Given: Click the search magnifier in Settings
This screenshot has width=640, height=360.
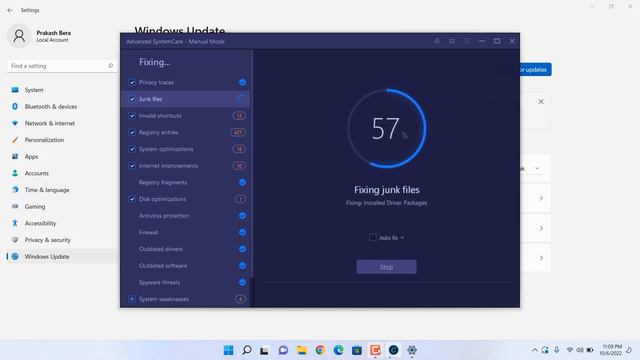Looking at the screenshot, I should [110, 66].
